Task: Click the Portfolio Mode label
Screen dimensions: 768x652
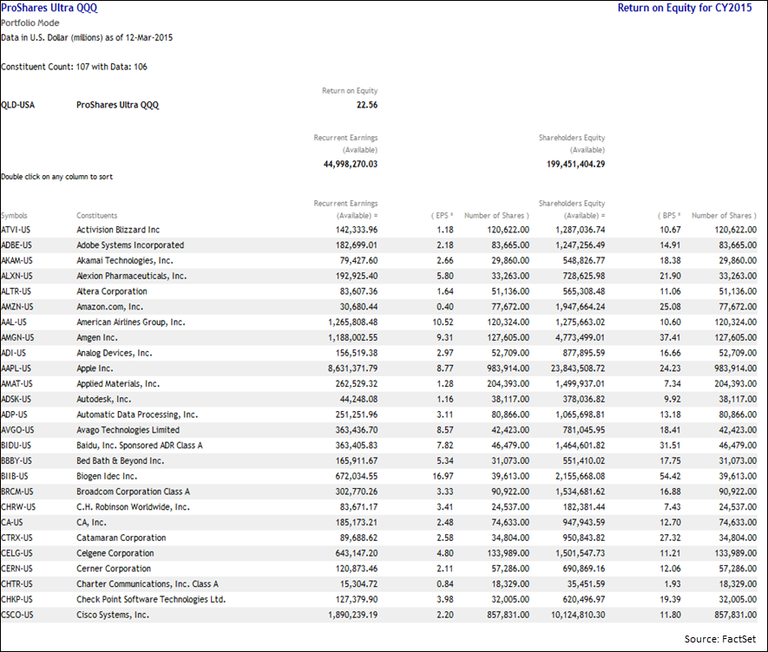Action: point(30,23)
